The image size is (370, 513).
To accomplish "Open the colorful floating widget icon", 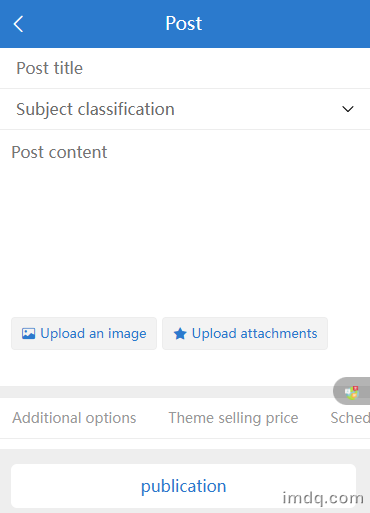I will (352, 392).
